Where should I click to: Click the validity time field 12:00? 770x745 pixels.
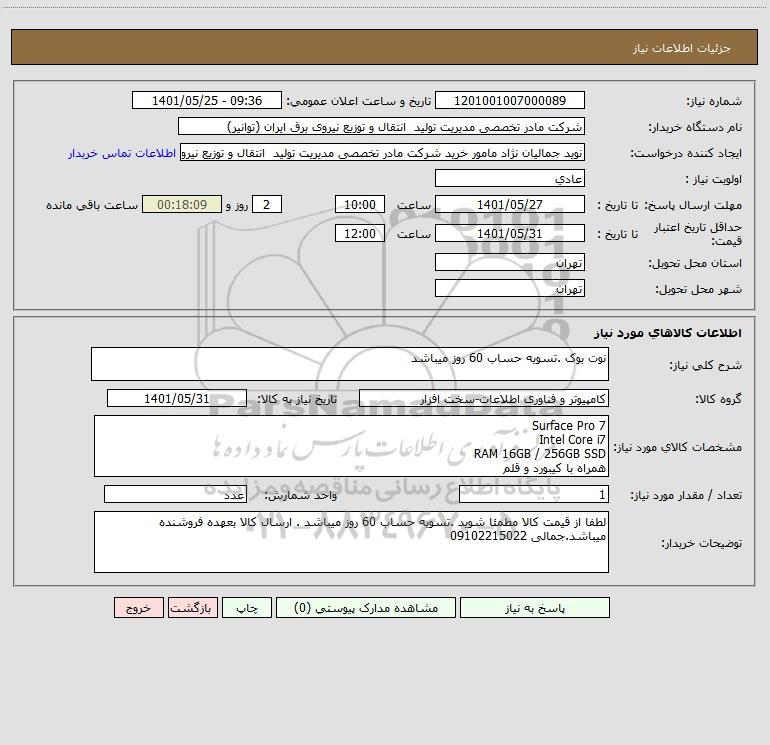click(x=359, y=233)
